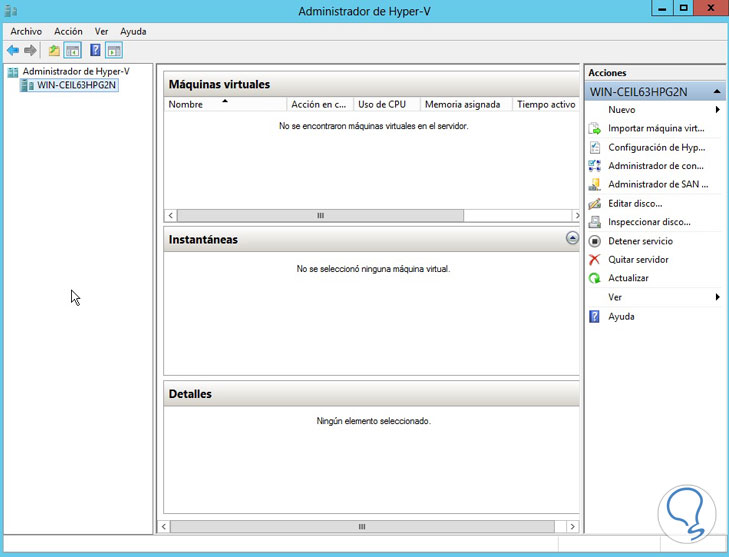Open the Ayuda menu in menu bar
This screenshot has width=730, height=557.
(133, 32)
